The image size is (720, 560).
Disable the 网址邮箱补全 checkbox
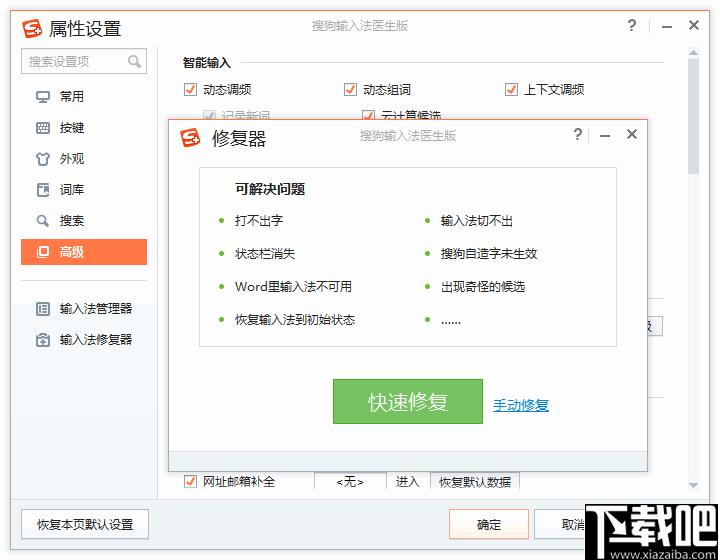click(x=191, y=482)
